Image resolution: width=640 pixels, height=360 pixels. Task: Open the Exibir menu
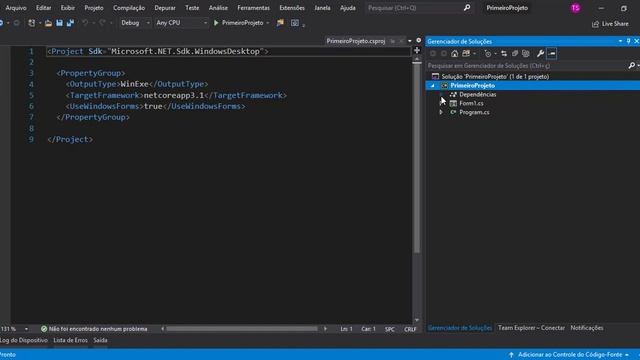tap(68, 8)
